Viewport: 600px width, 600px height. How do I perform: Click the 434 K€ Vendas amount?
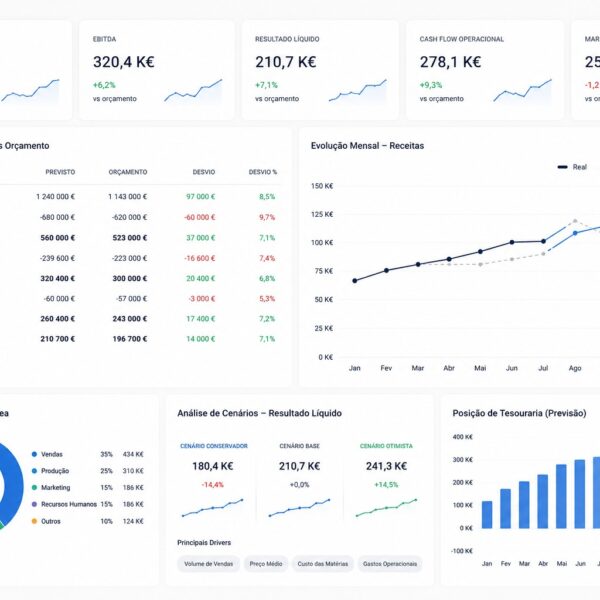(x=133, y=454)
